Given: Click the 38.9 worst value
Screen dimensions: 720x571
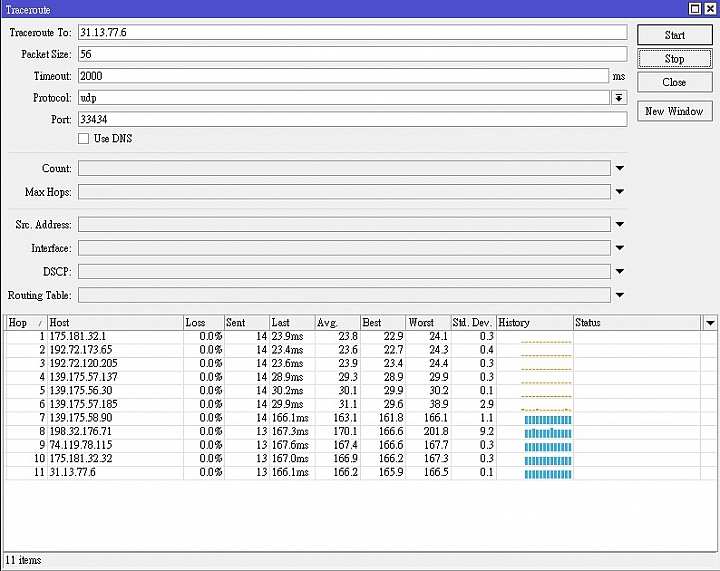Looking at the screenshot, I should (x=439, y=404).
